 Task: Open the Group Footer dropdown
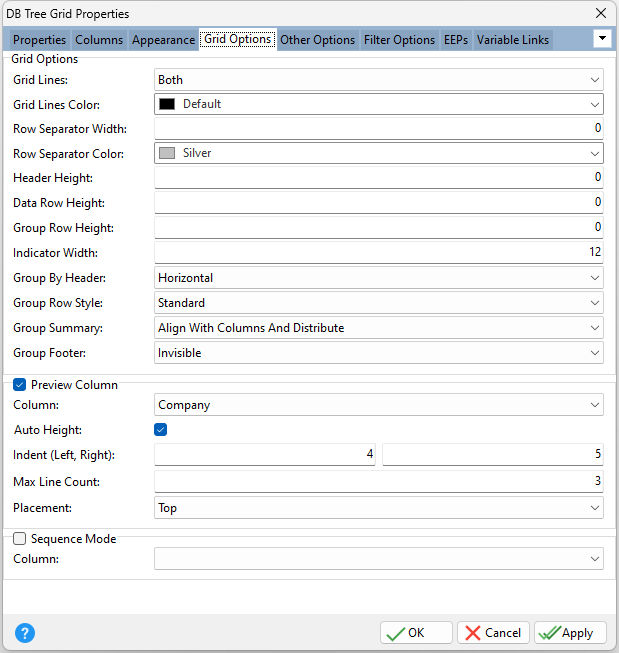click(379, 353)
